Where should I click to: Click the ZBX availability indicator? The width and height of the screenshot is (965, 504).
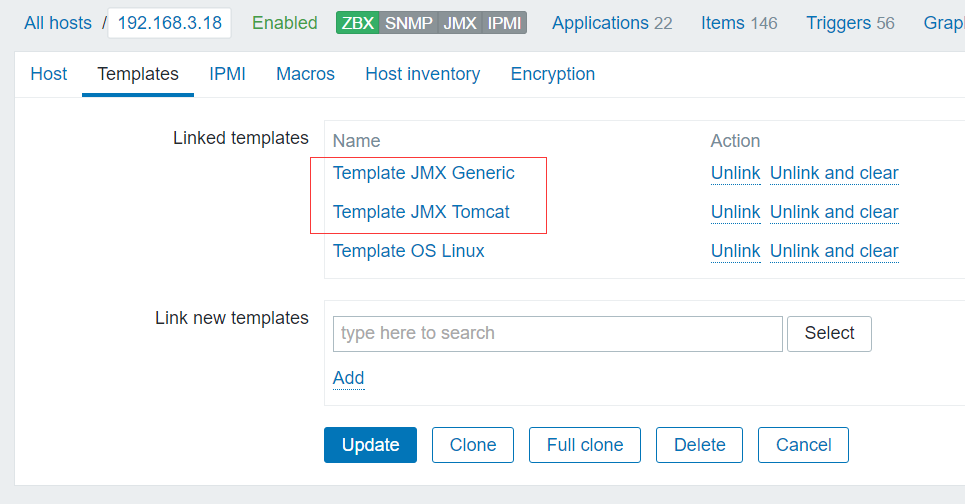(358, 23)
